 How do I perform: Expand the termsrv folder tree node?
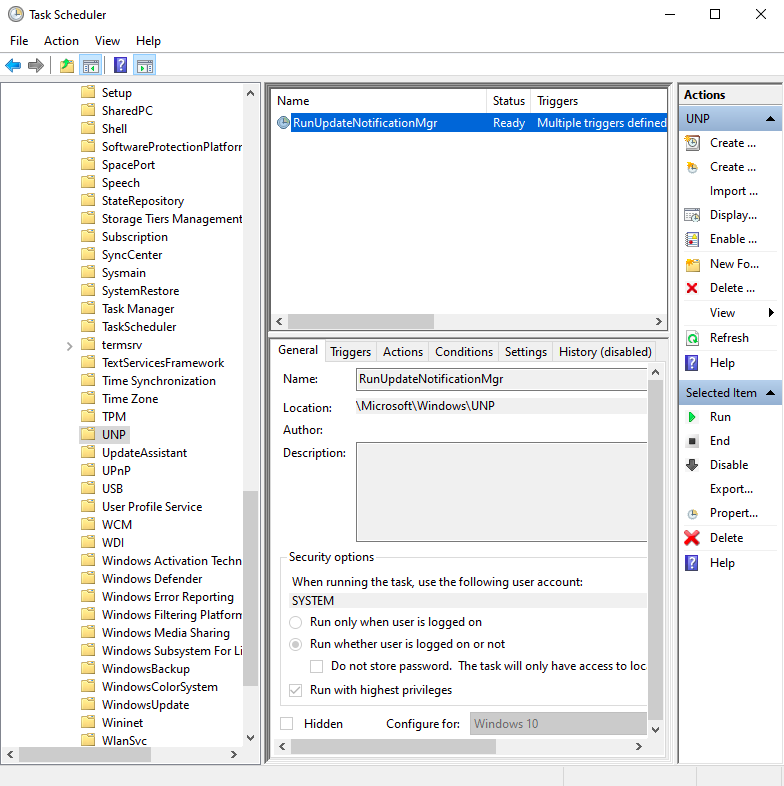click(69, 345)
